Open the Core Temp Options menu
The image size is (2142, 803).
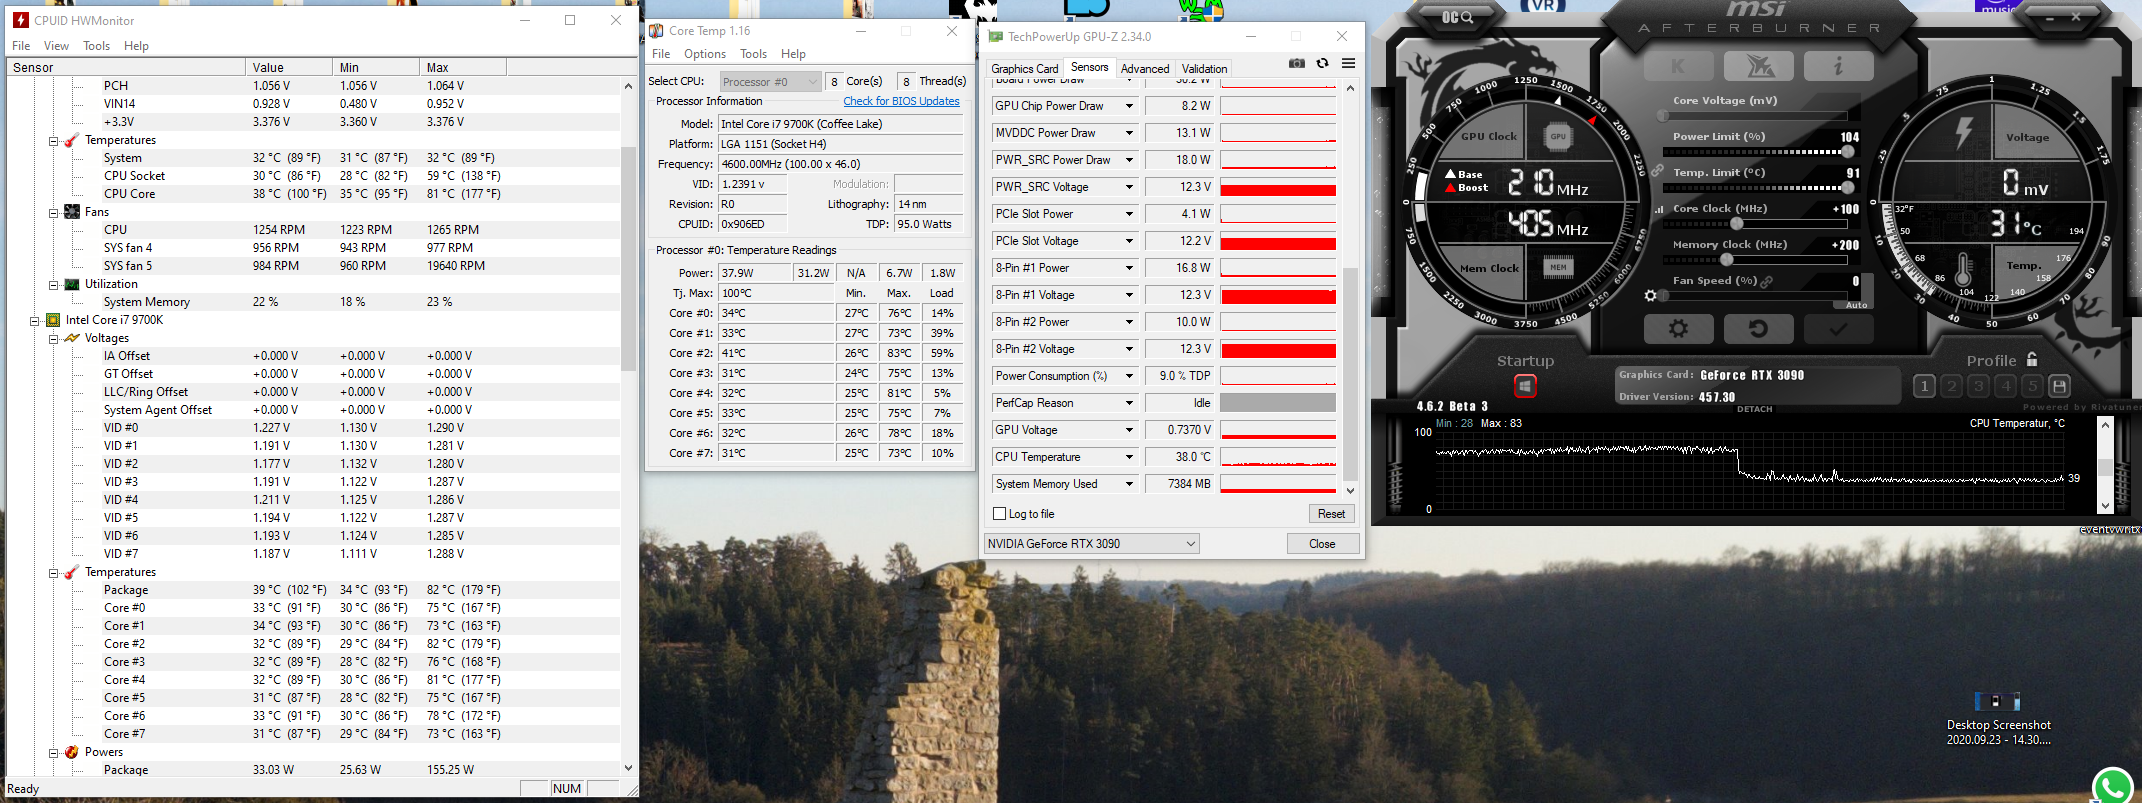(705, 54)
